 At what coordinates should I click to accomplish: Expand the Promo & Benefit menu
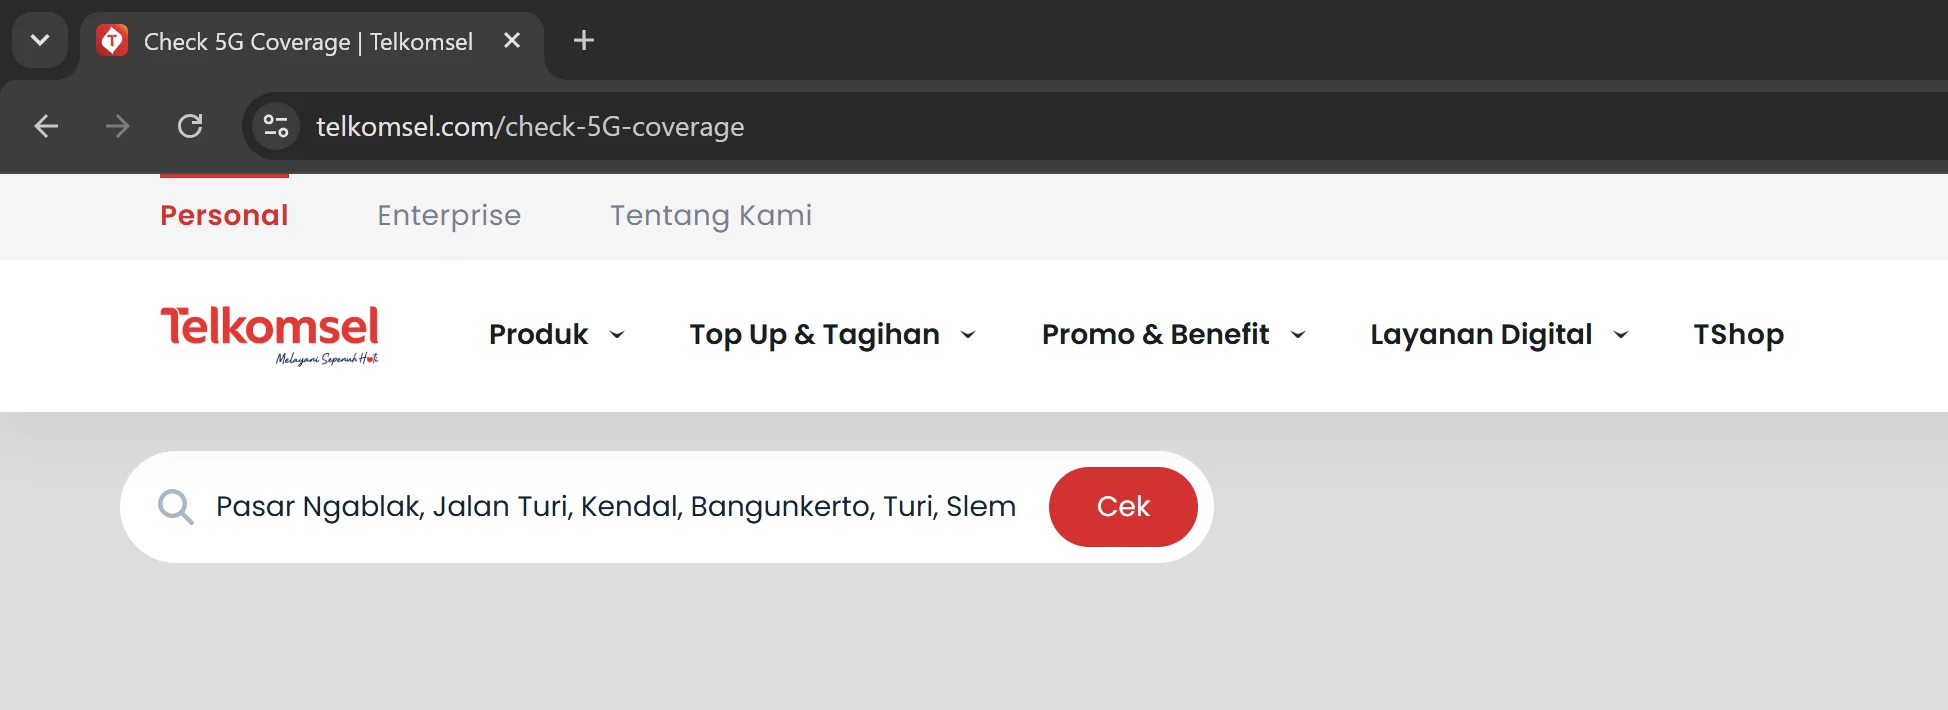click(x=1174, y=334)
